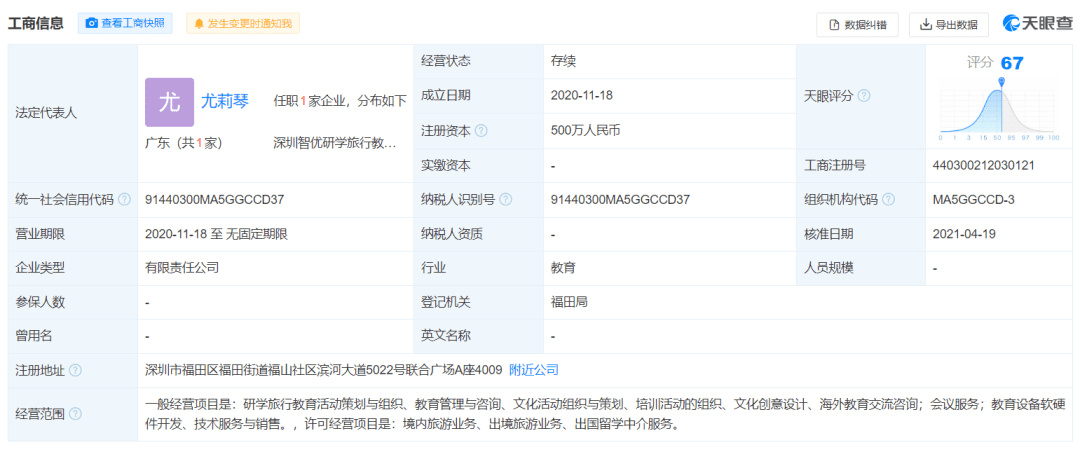Click help icon next to 注册资本
This screenshot has width=1080, height=452.
[x=481, y=130]
